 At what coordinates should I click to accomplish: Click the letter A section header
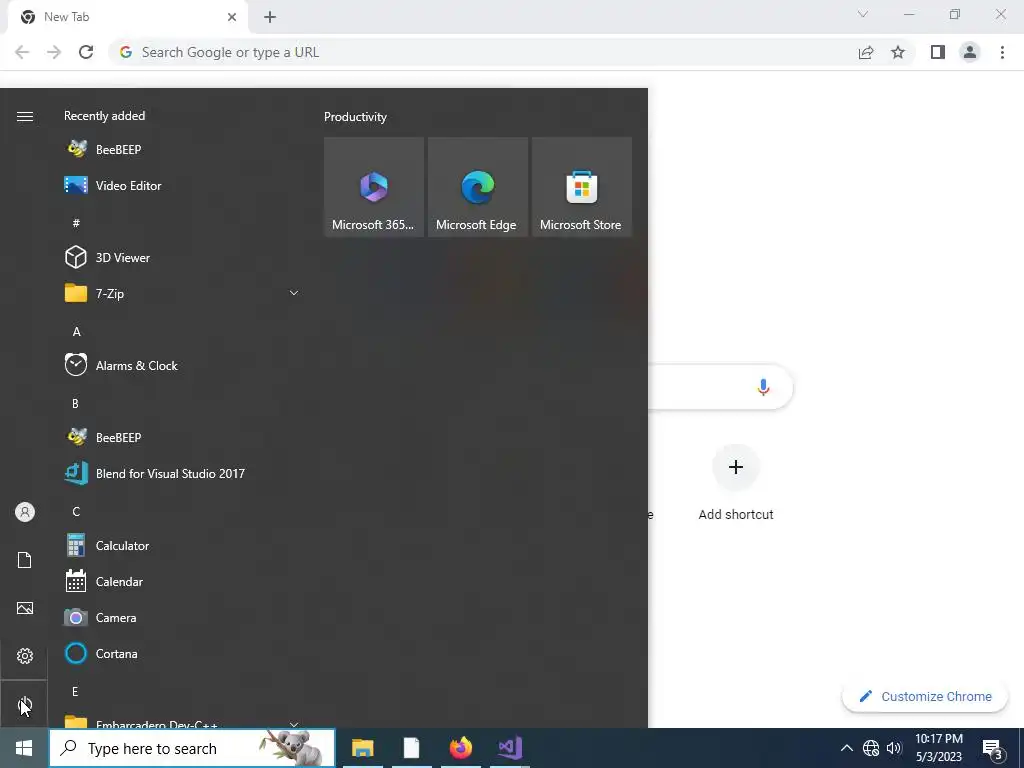point(76,332)
